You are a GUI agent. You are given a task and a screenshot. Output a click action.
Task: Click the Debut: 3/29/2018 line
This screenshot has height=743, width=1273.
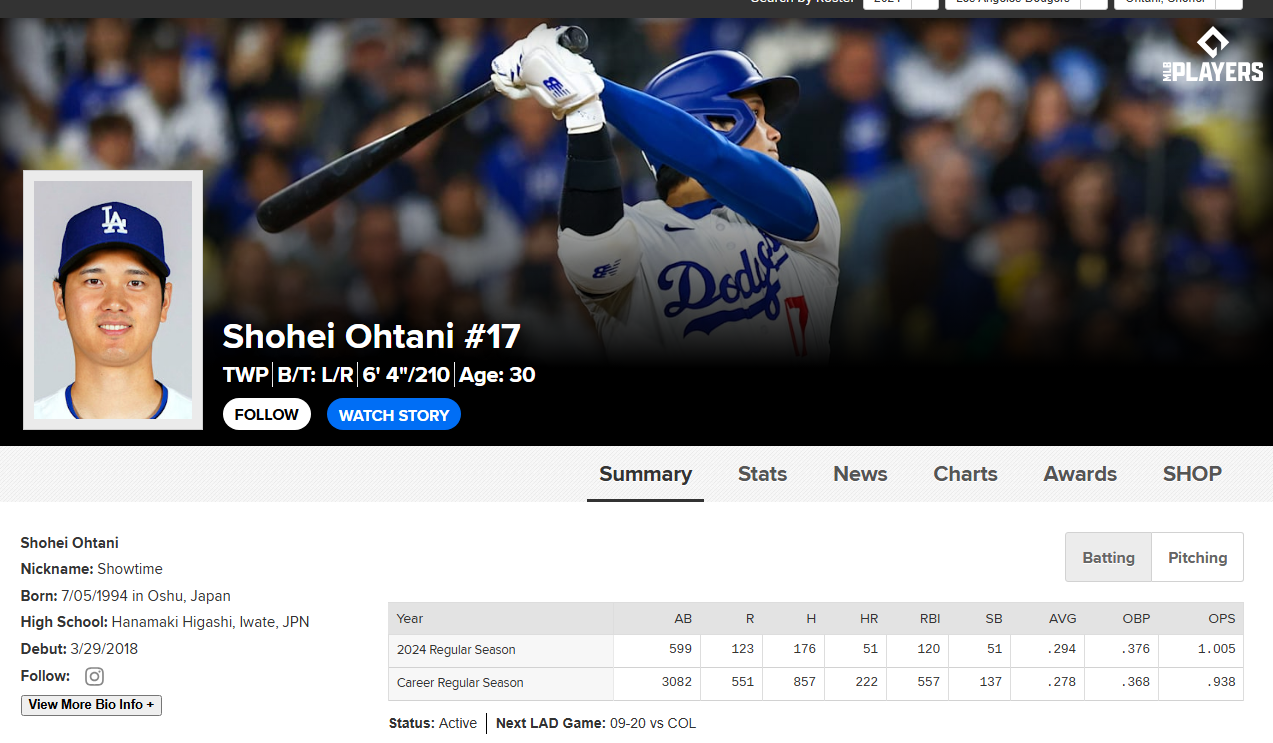(x=80, y=648)
